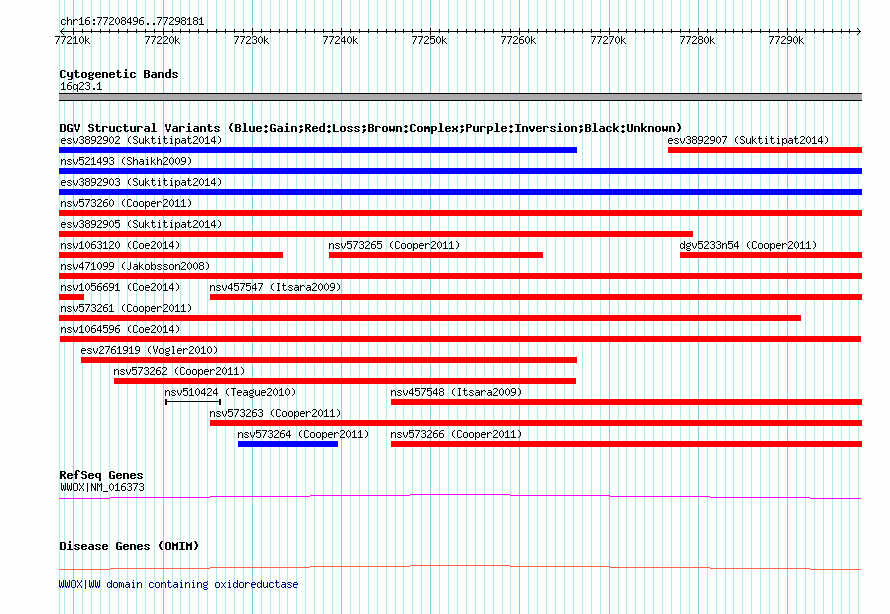This screenshot has height=614, width=890.
Task: Open the esv3892903 (Suktitipat2014) label
Action: click(x=141, y=182)
